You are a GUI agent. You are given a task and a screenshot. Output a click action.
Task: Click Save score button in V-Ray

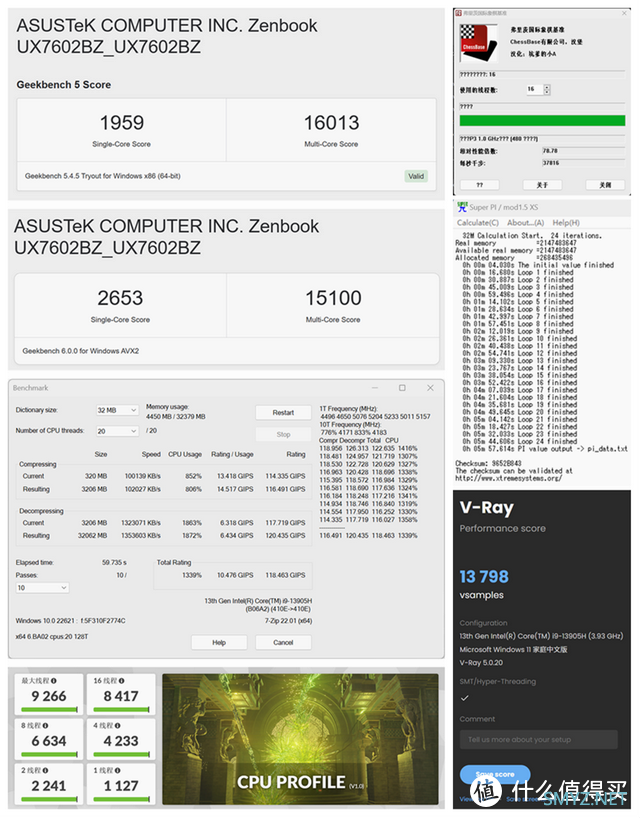pos(495,774)
